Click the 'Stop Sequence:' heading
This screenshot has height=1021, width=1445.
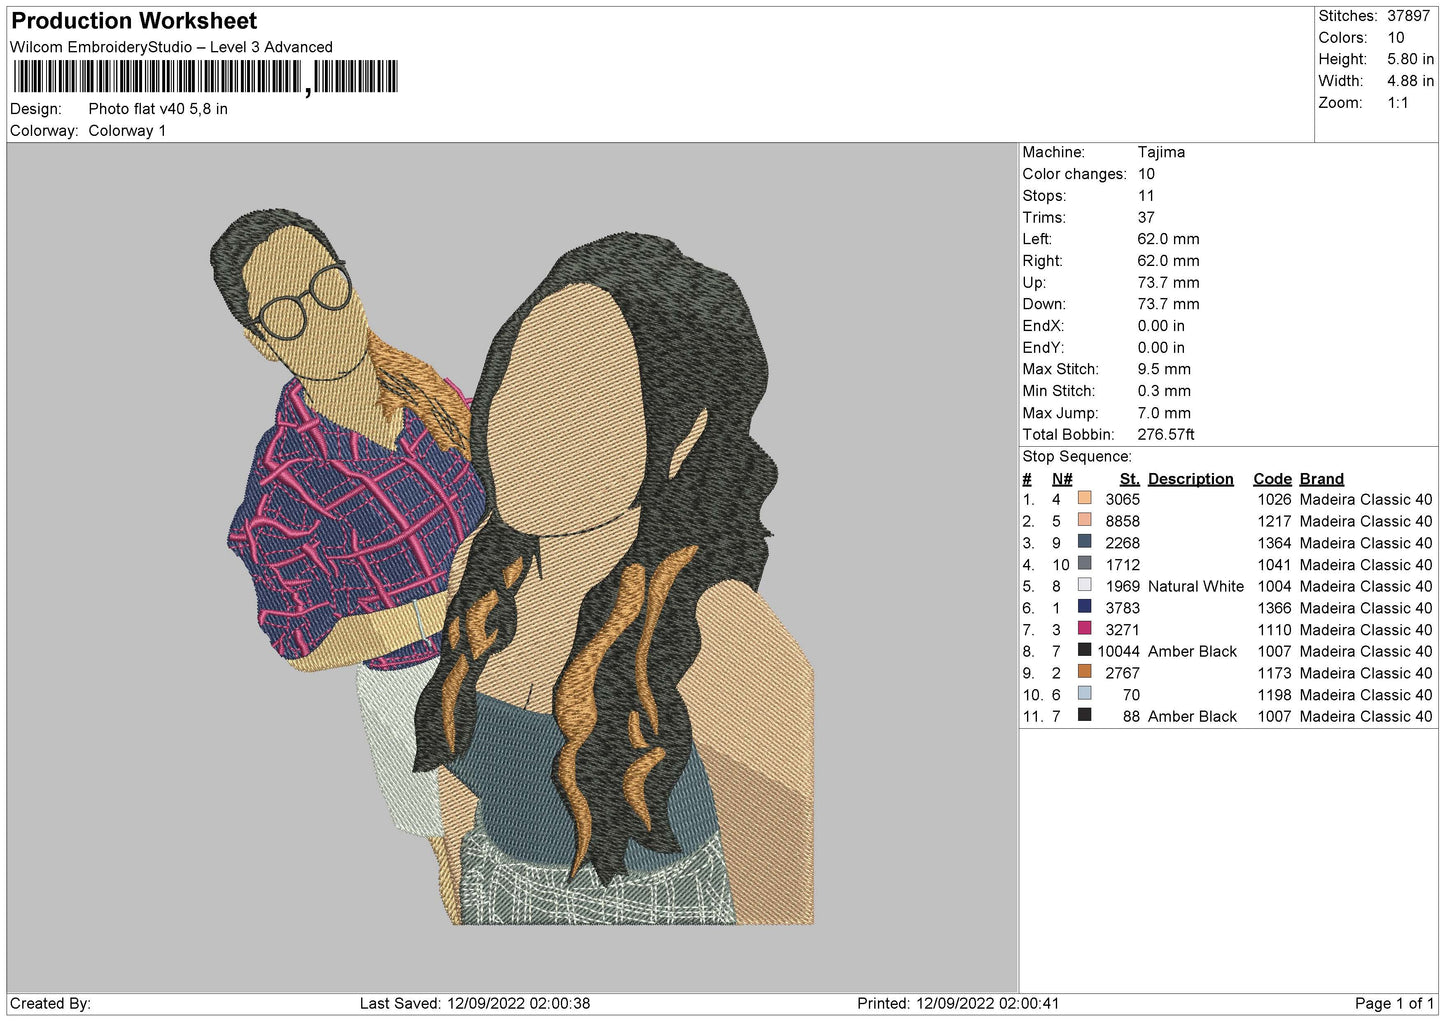1077,456
